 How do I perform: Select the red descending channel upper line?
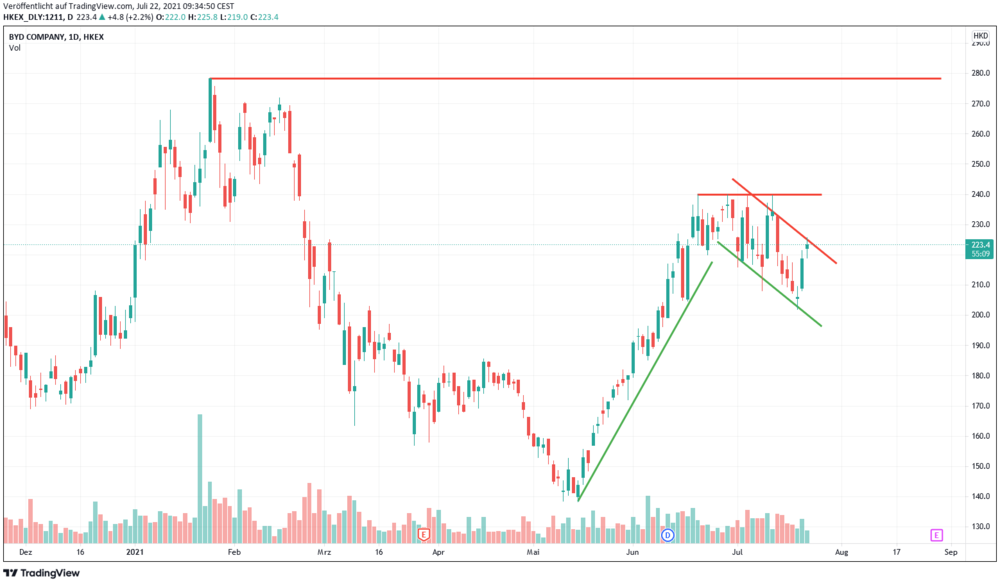coord(784,221)
